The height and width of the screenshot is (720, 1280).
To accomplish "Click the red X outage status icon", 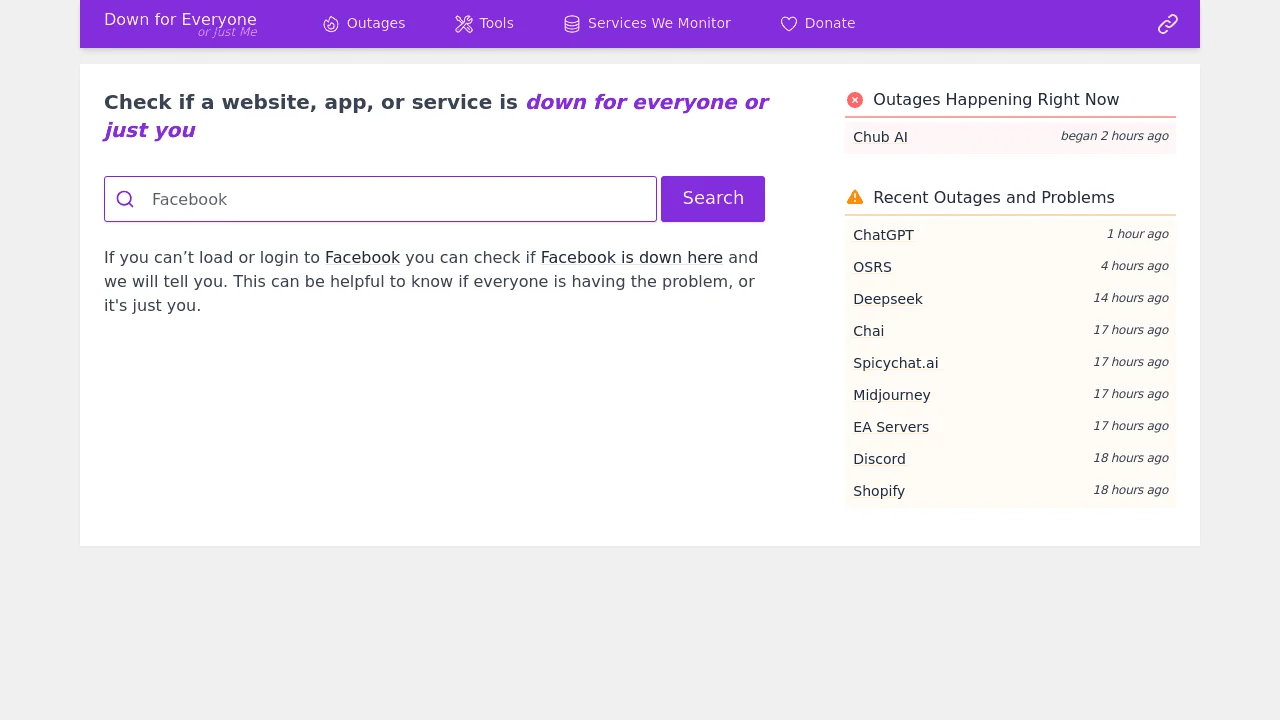I will 855,100.
